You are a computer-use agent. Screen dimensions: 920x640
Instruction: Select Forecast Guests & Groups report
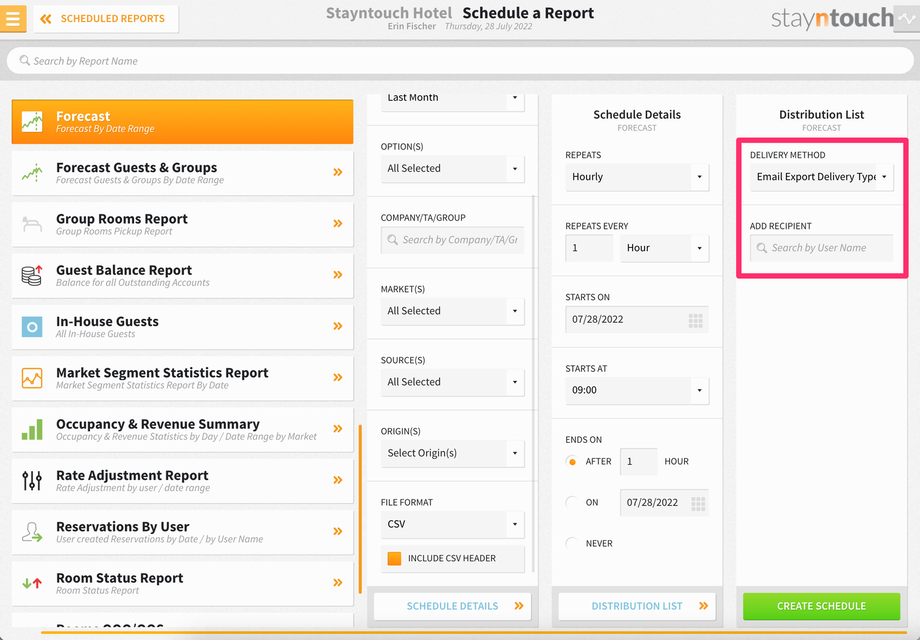tap(182, 172)
